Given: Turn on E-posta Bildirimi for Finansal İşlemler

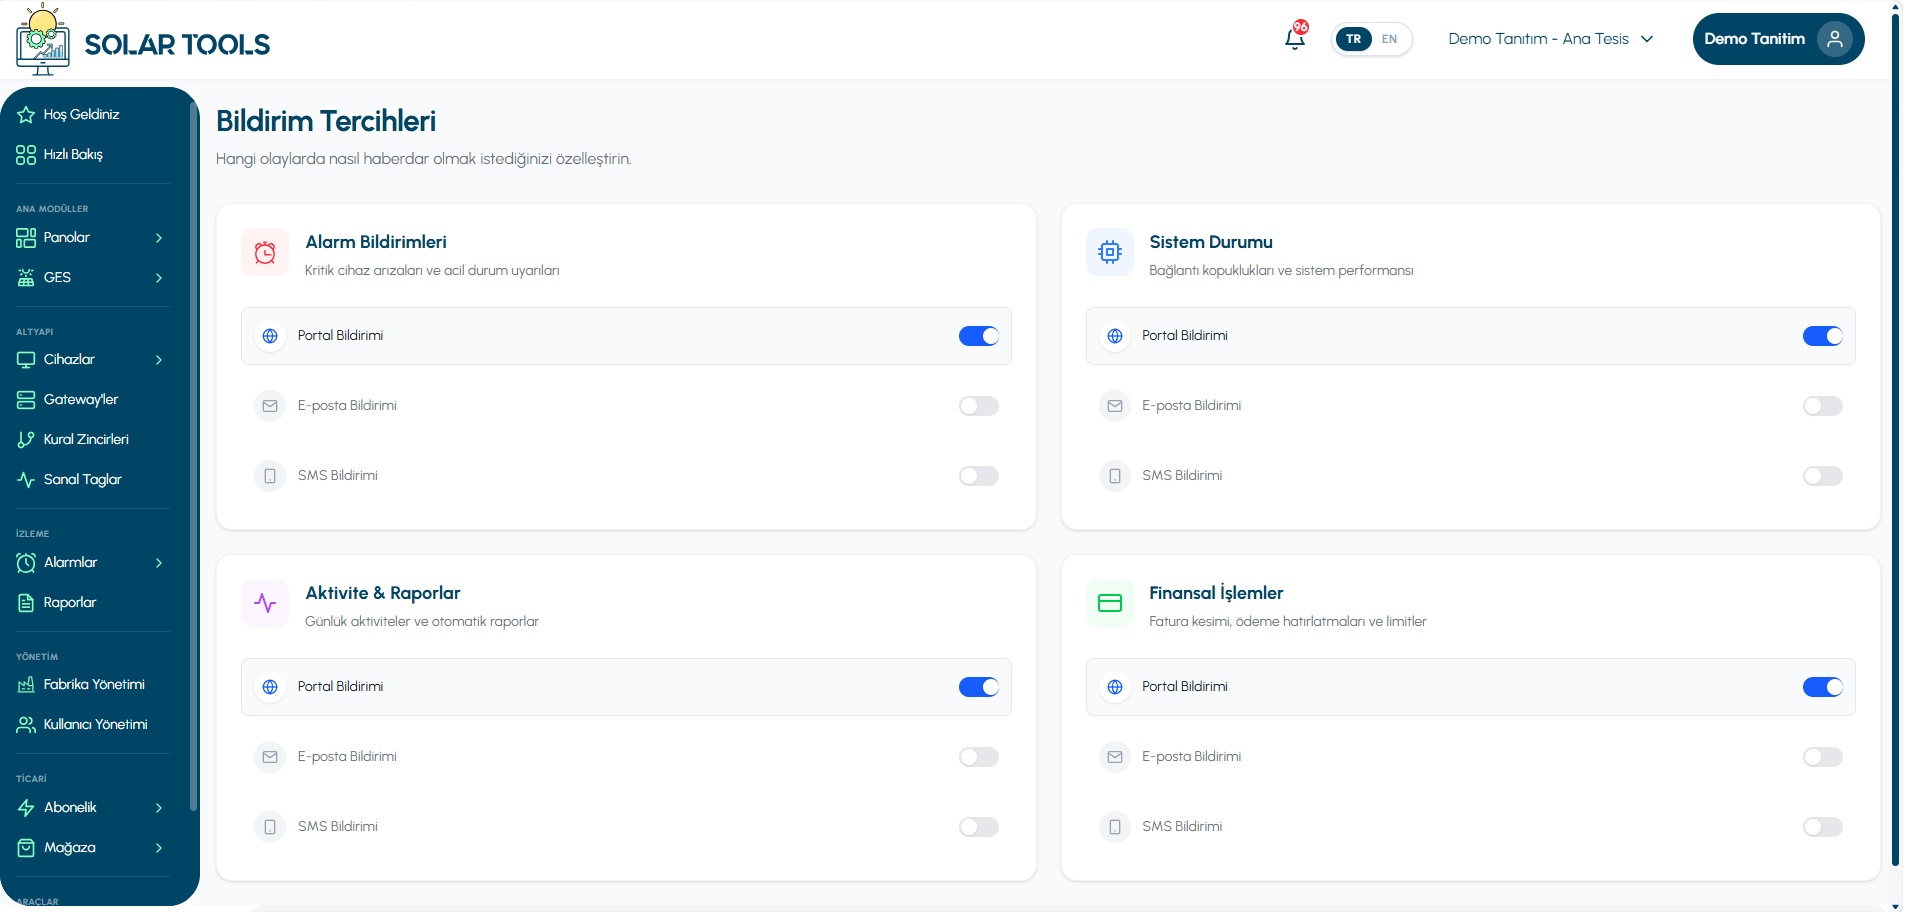Looking at the screenshot, I should [x=1823, y=757].
